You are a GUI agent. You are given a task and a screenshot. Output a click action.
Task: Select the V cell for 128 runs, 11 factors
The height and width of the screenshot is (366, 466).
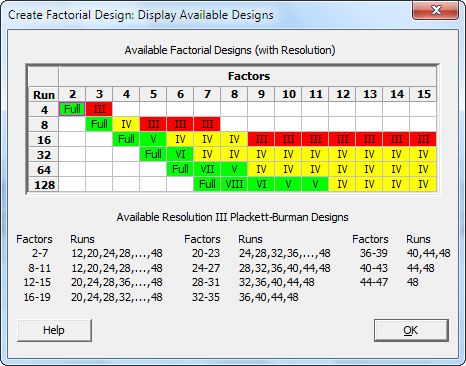(x=315, y=184)
